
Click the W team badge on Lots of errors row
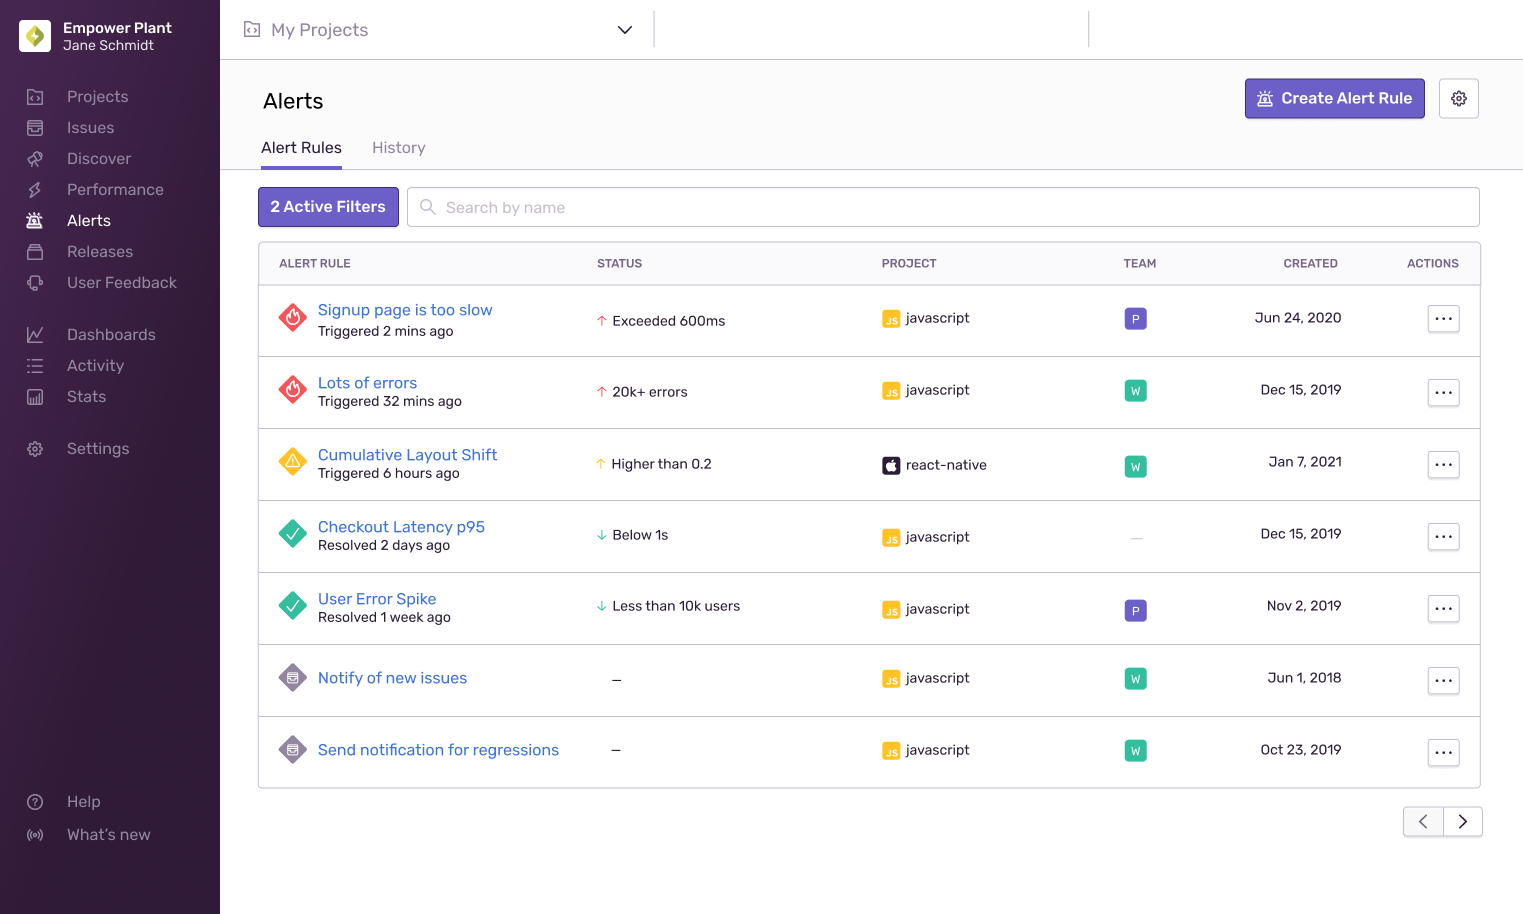coord(1135,391)
